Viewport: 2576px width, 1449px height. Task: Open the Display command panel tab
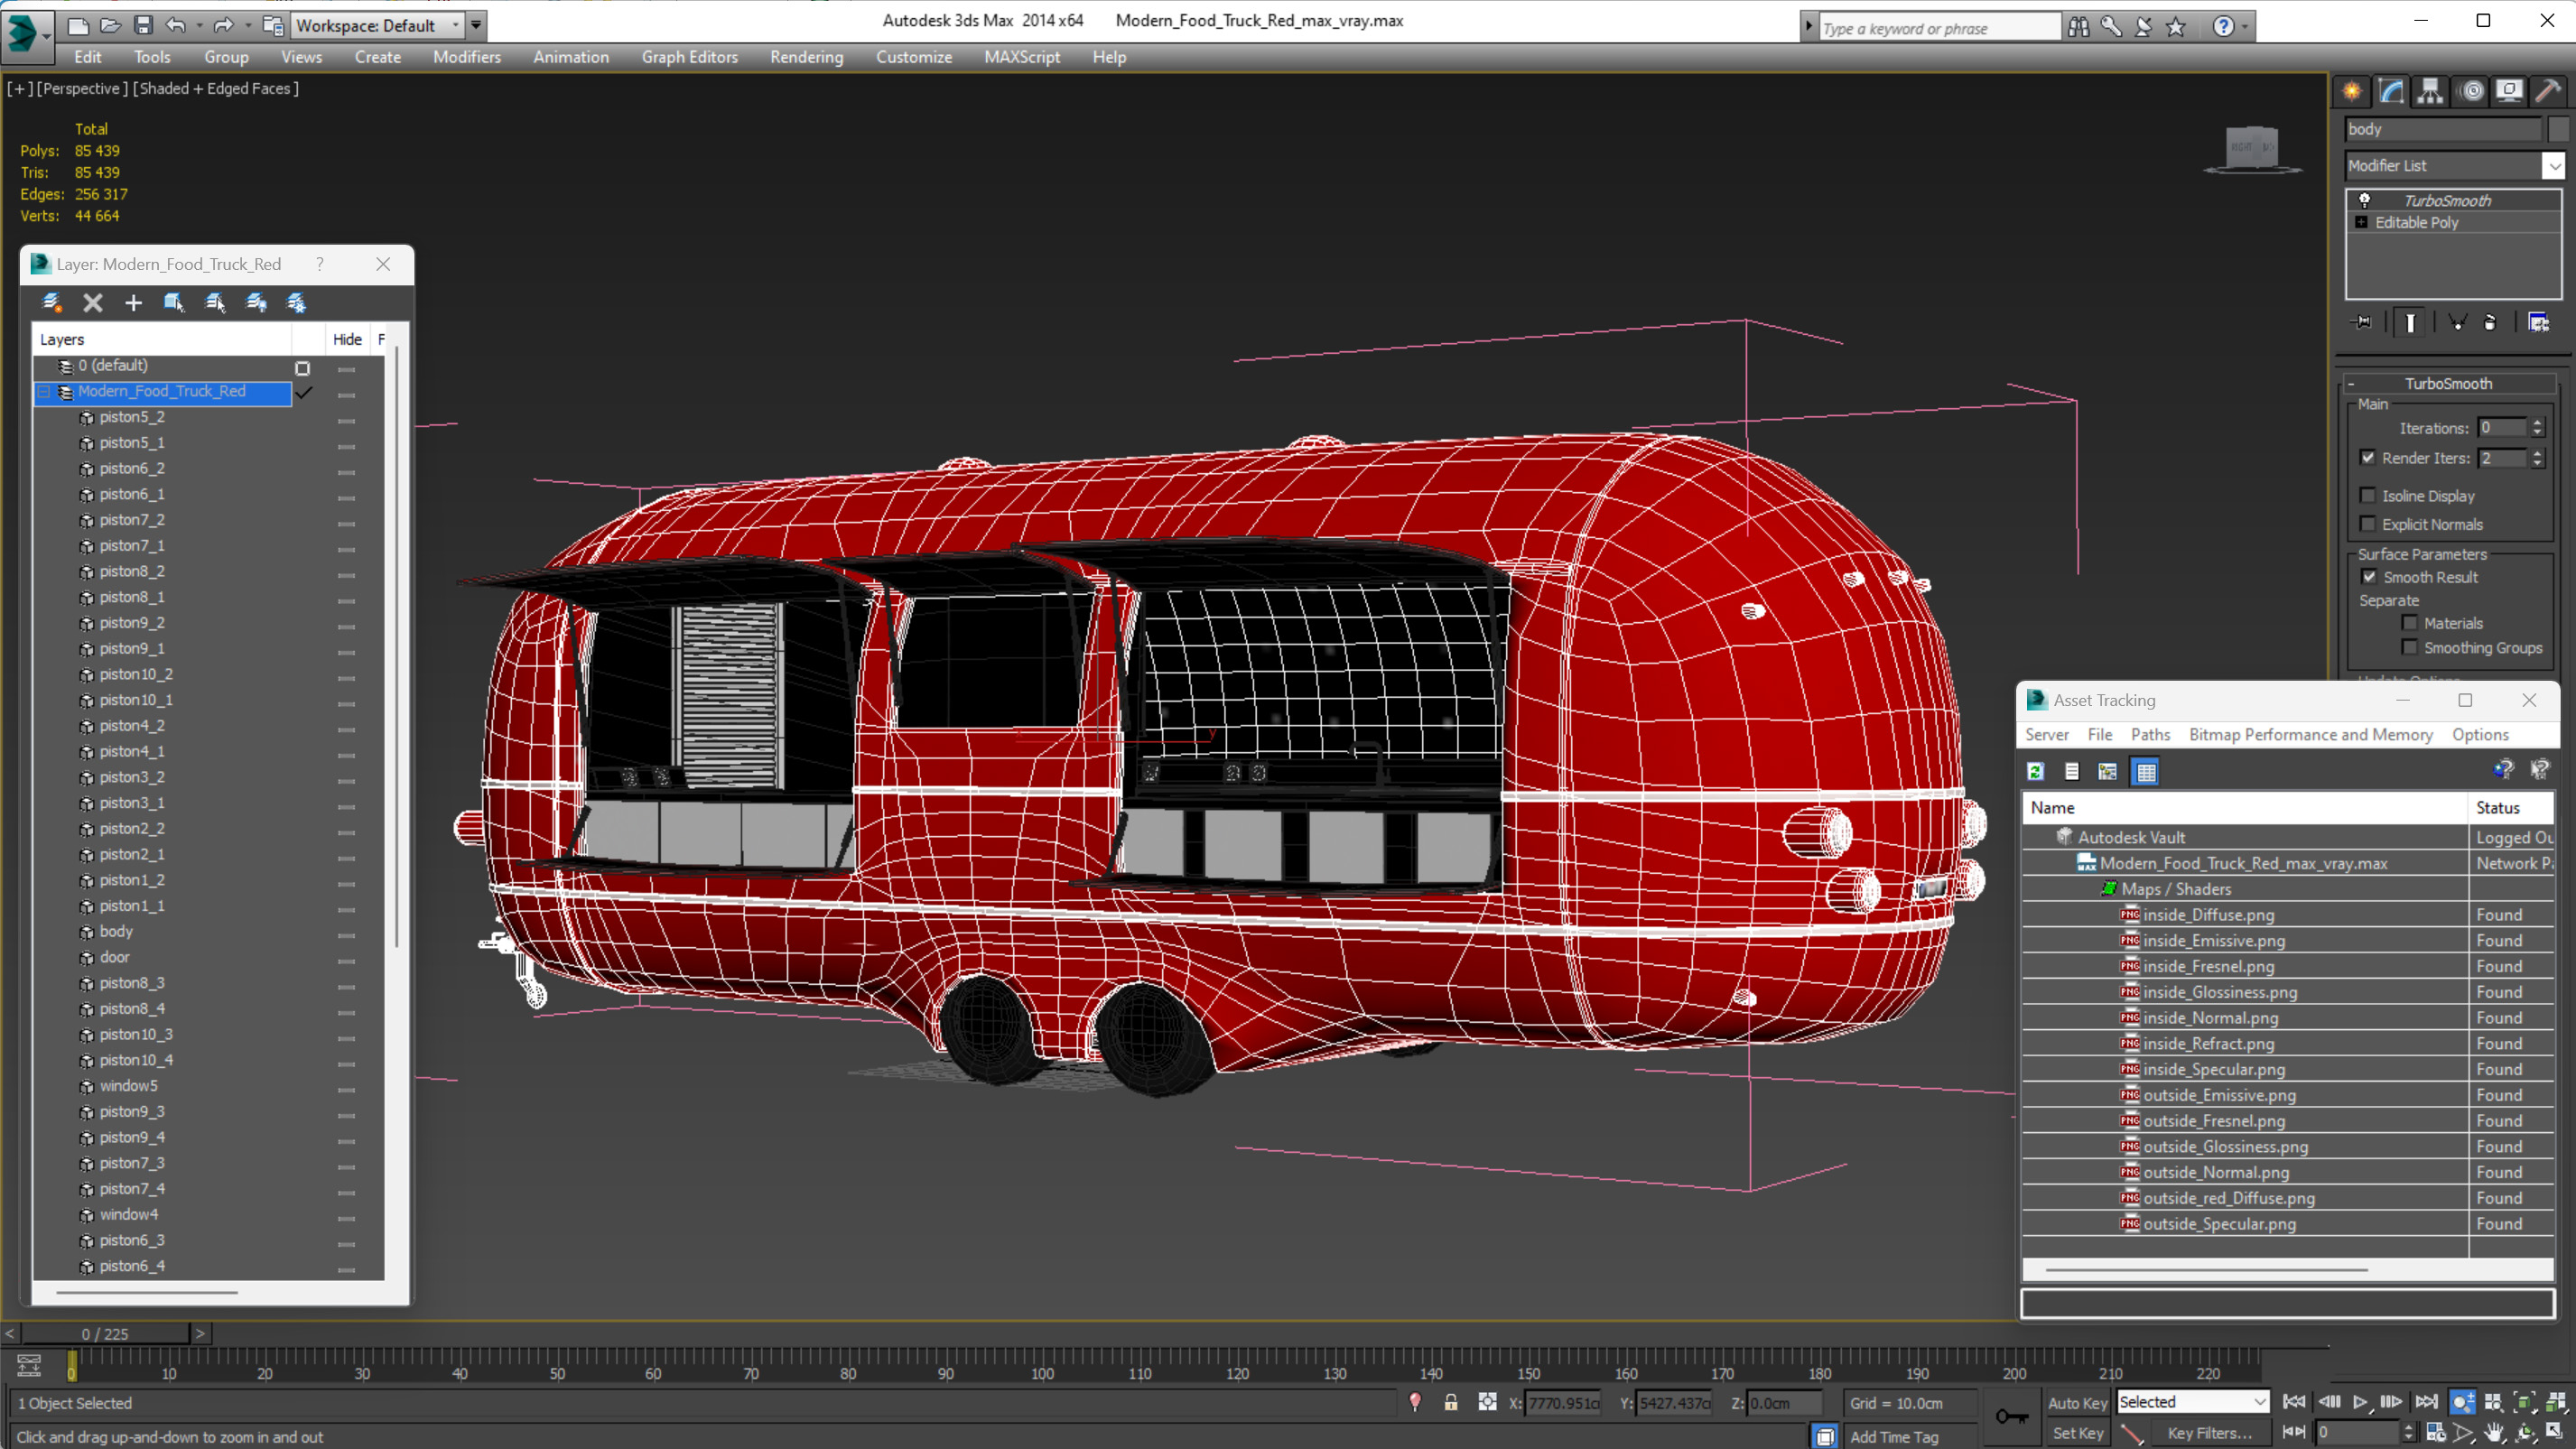pos(2509,92)
